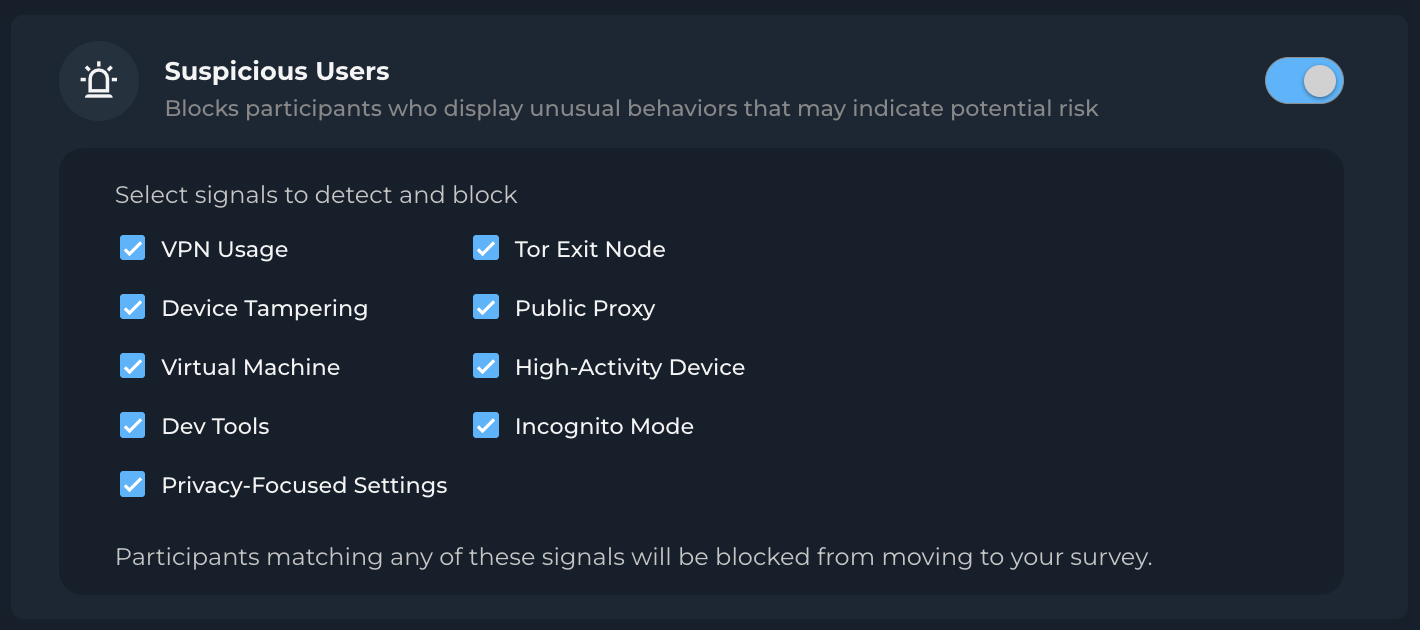Click the siren alert icon
Viewport: 1420px width, 630px height.
(x=98, y=81)
